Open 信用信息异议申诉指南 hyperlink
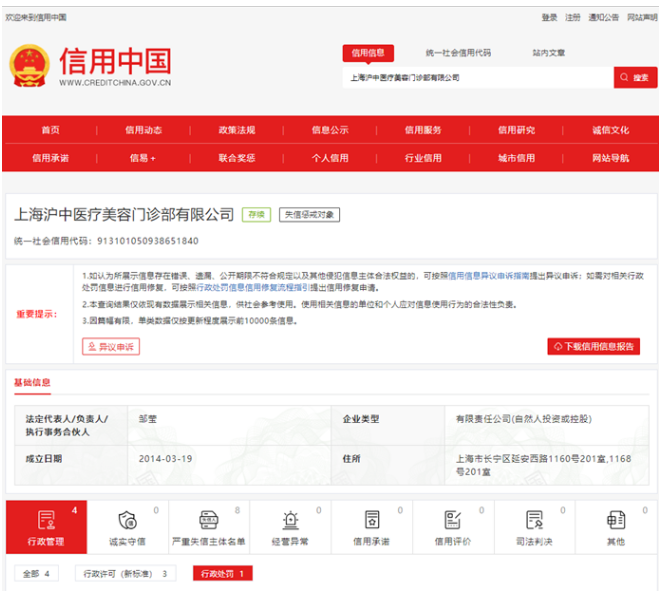 pos(488,276)
